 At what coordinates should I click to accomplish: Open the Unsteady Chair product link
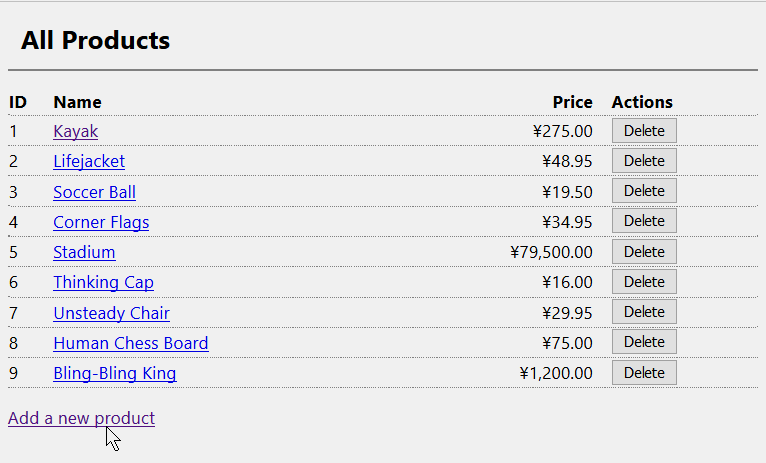[x=111, y=313]
